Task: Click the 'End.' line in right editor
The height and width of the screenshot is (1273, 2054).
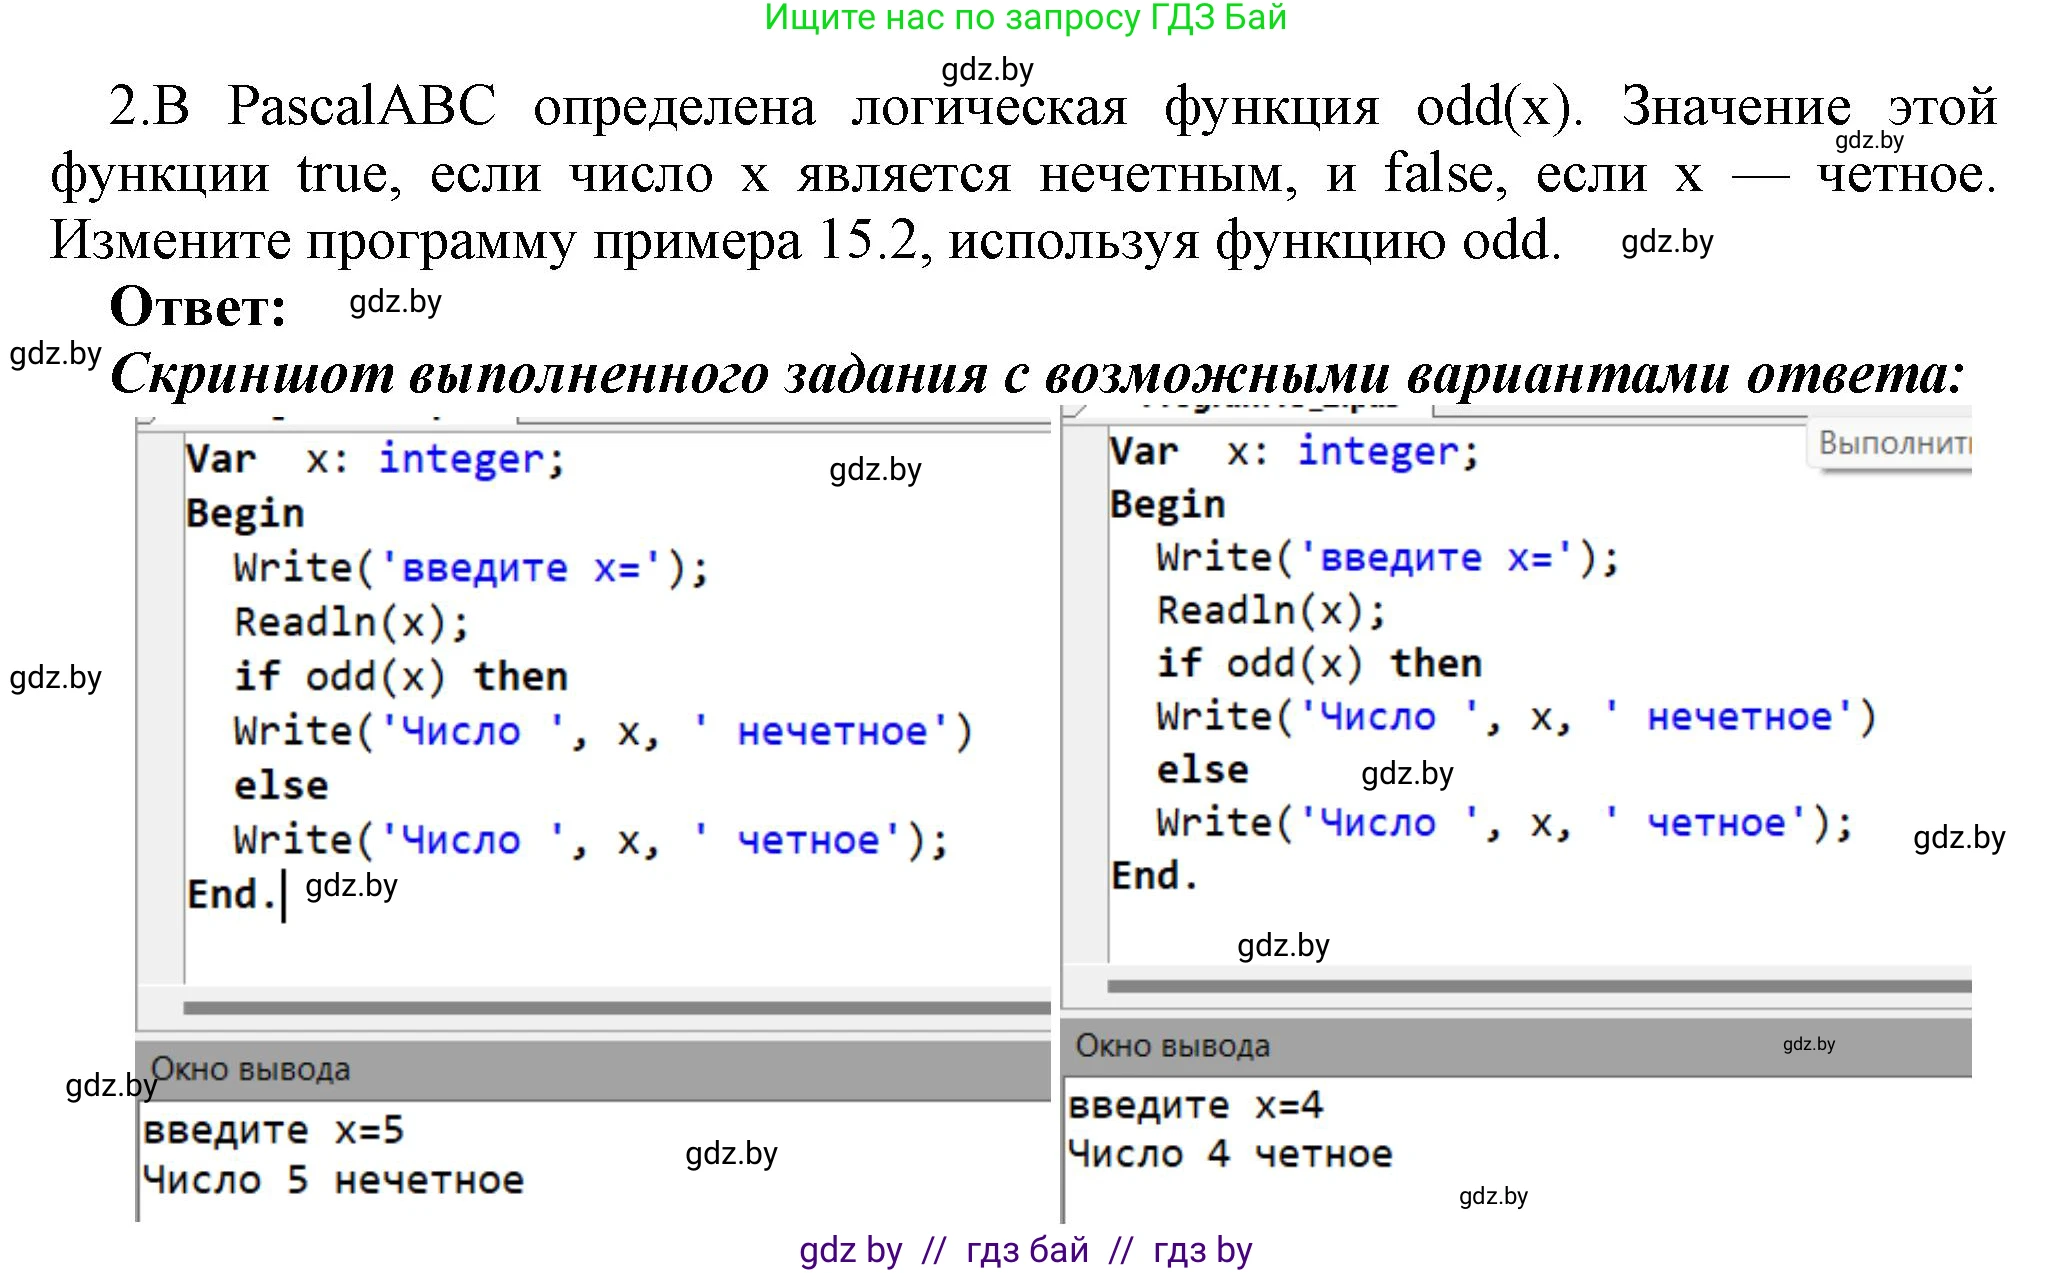Action: [x=1154, y=876]
